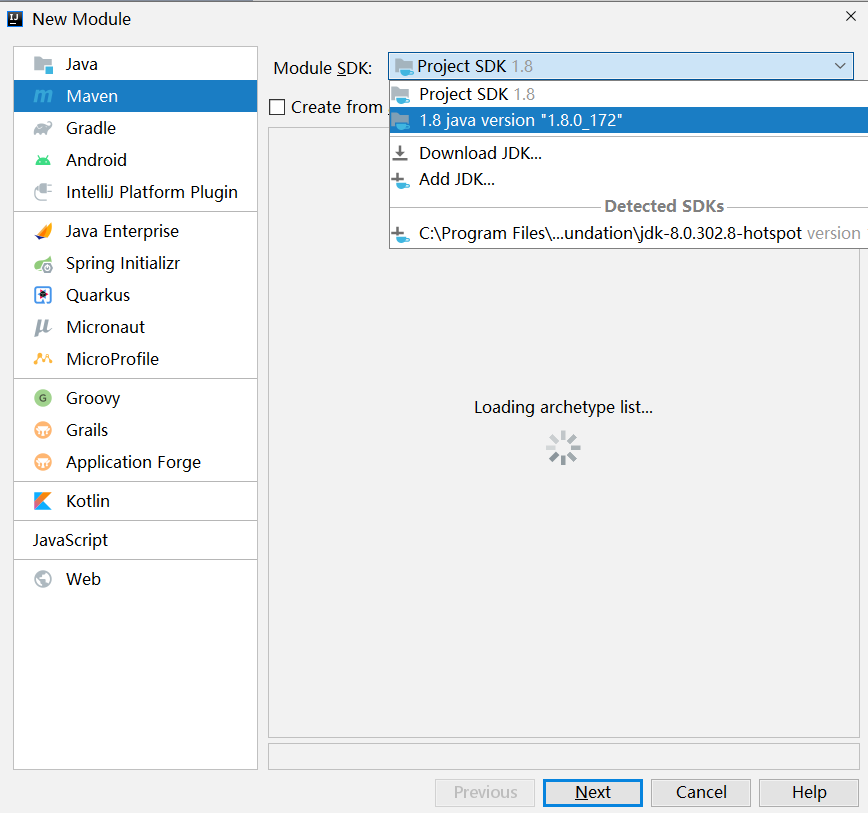The image size is (868, 813).
Task: Select Application Forge module type
Action: (x=136, y=462)
